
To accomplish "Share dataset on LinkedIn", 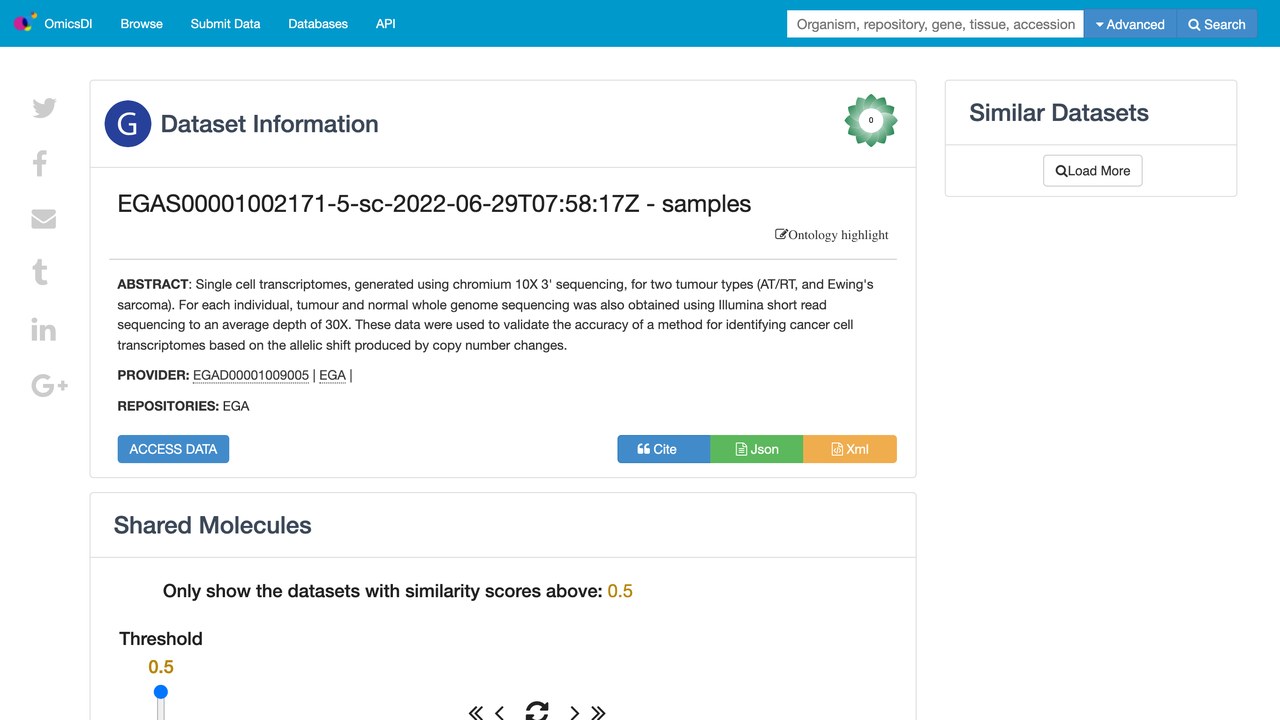I will pyautogui.click(x=44, y=329).
